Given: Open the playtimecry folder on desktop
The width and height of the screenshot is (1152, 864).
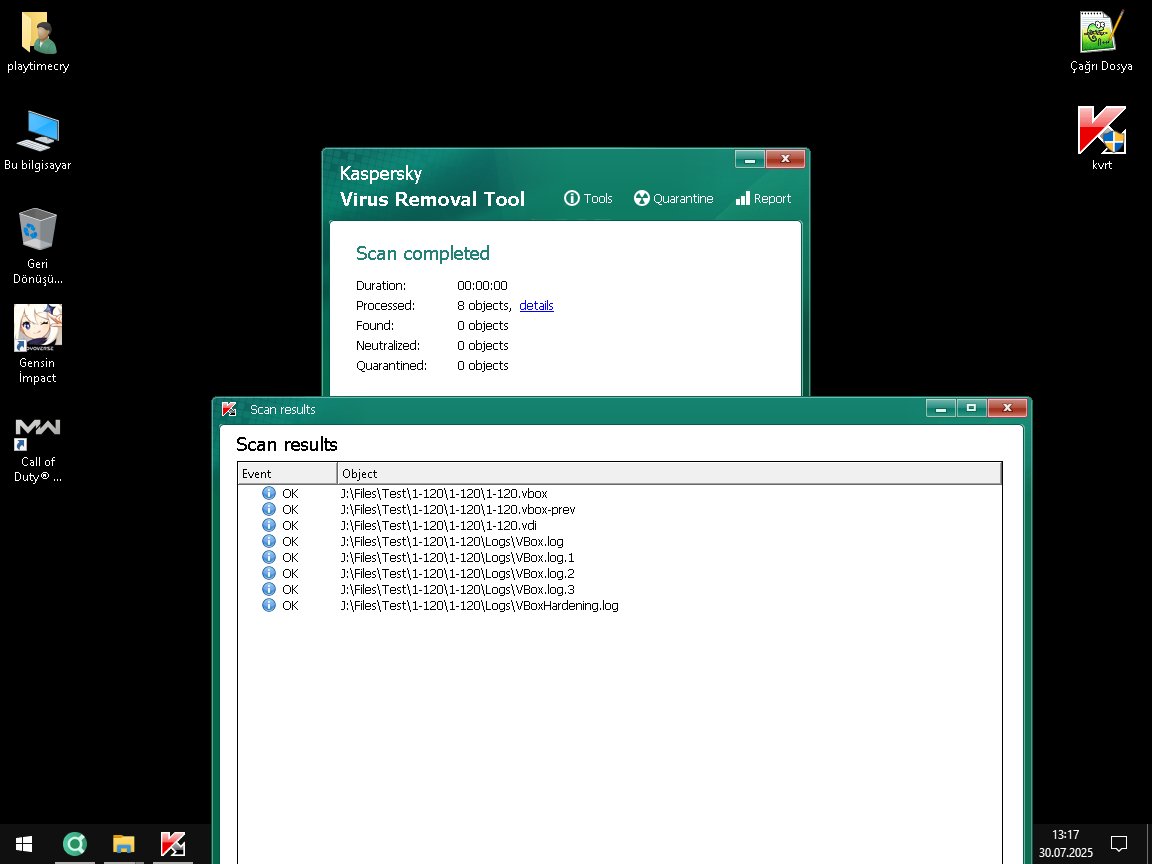Looking at the screenshot, I should [x=38, y=35].
